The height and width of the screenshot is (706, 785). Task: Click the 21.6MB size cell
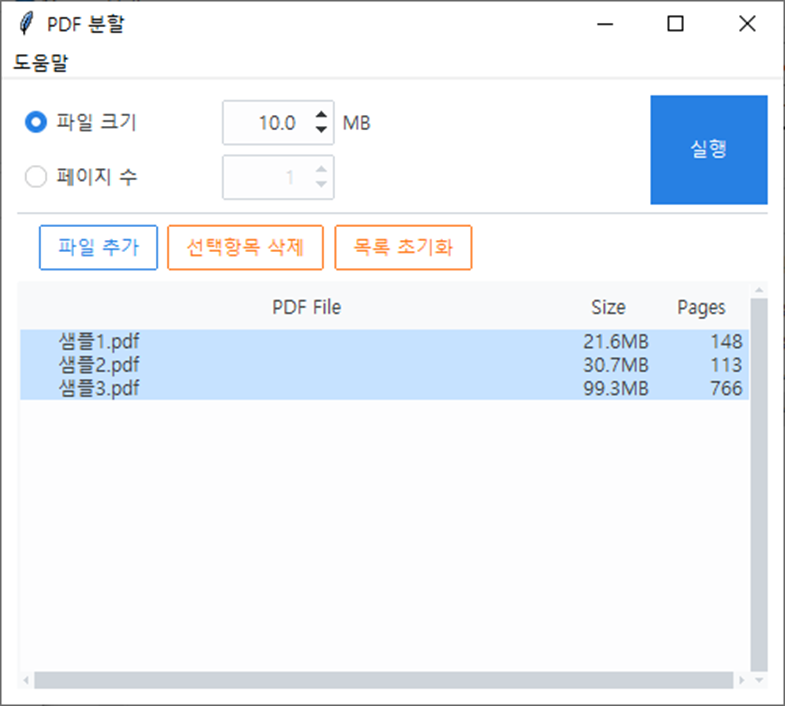point(616,341)
